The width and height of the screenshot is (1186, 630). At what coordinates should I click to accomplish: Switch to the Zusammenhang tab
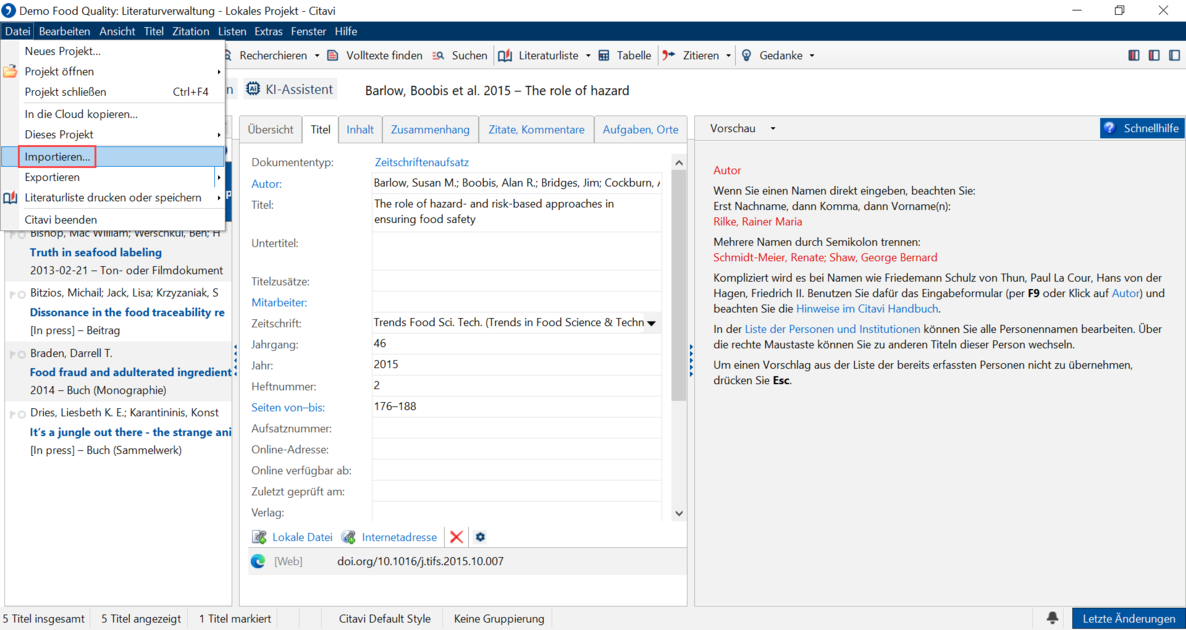[x=431, y=129]
